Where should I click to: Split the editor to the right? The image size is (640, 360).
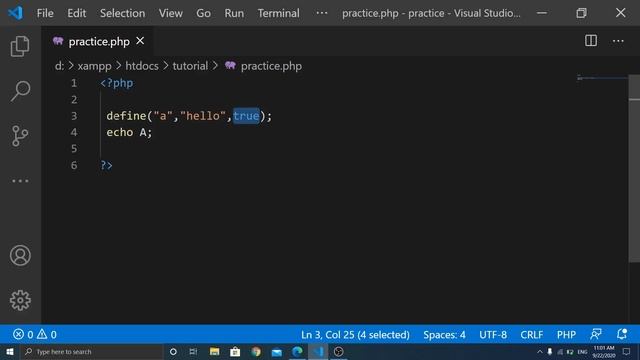(x=591, y=41)
